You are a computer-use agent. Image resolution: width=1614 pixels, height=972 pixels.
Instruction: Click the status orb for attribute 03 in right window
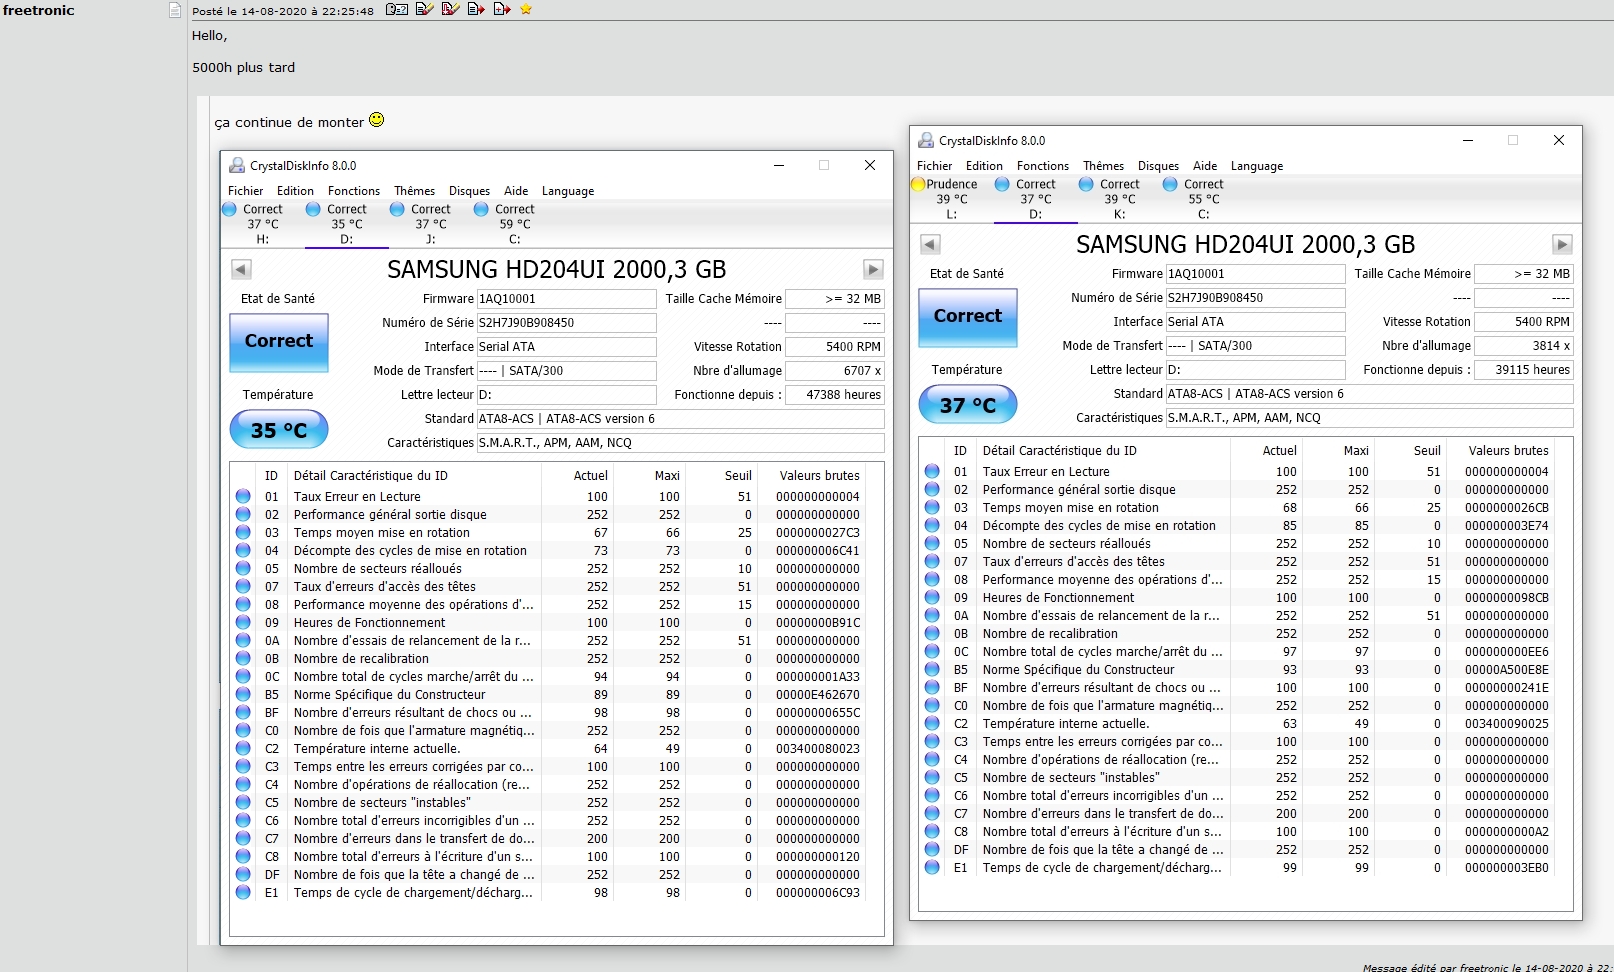932,507
